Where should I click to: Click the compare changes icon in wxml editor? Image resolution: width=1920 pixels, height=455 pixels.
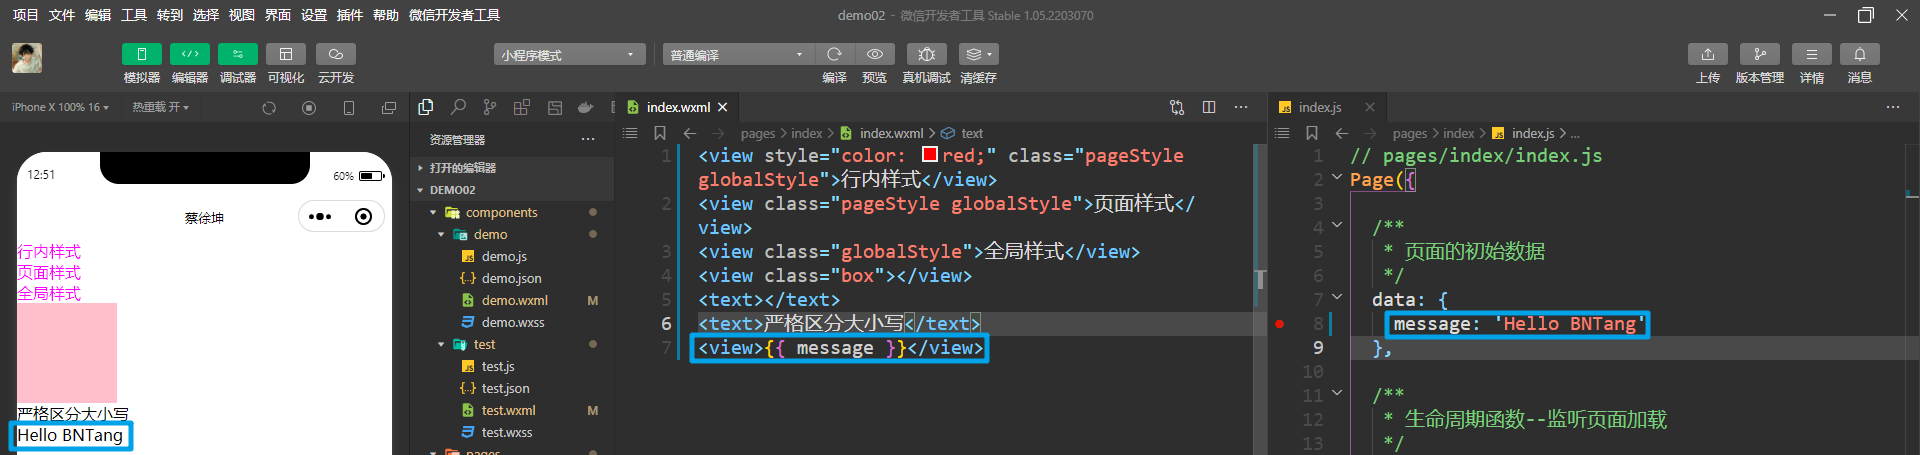[x=1177, y=107]
